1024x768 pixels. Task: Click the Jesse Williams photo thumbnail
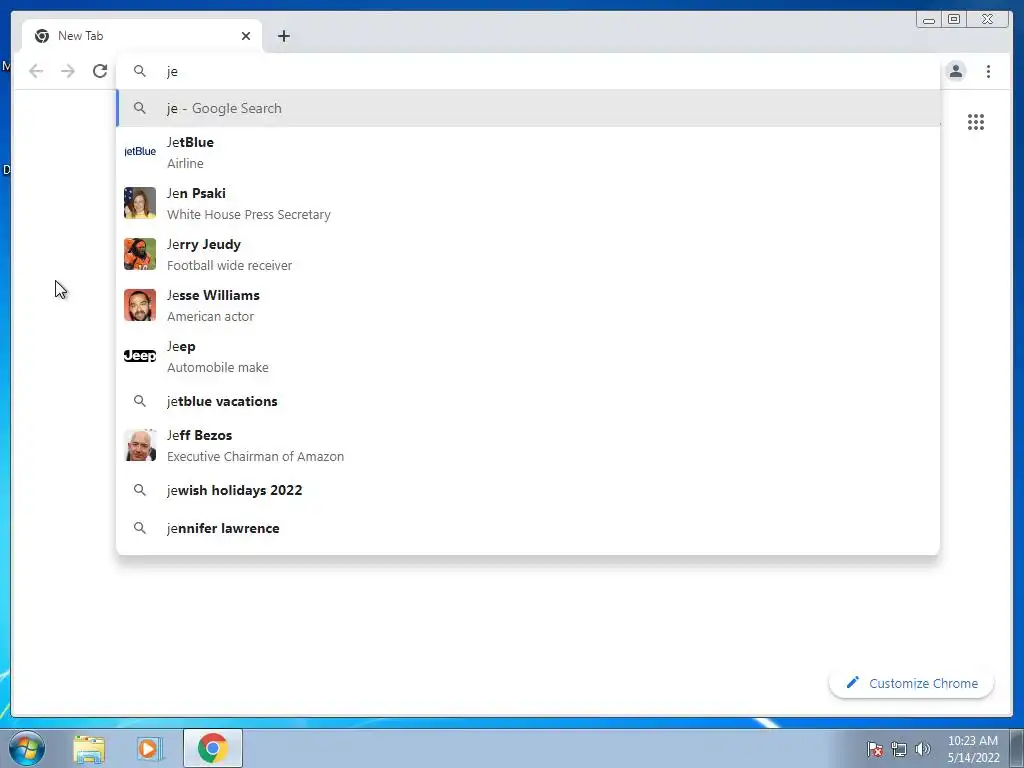[x=140, y=305]
